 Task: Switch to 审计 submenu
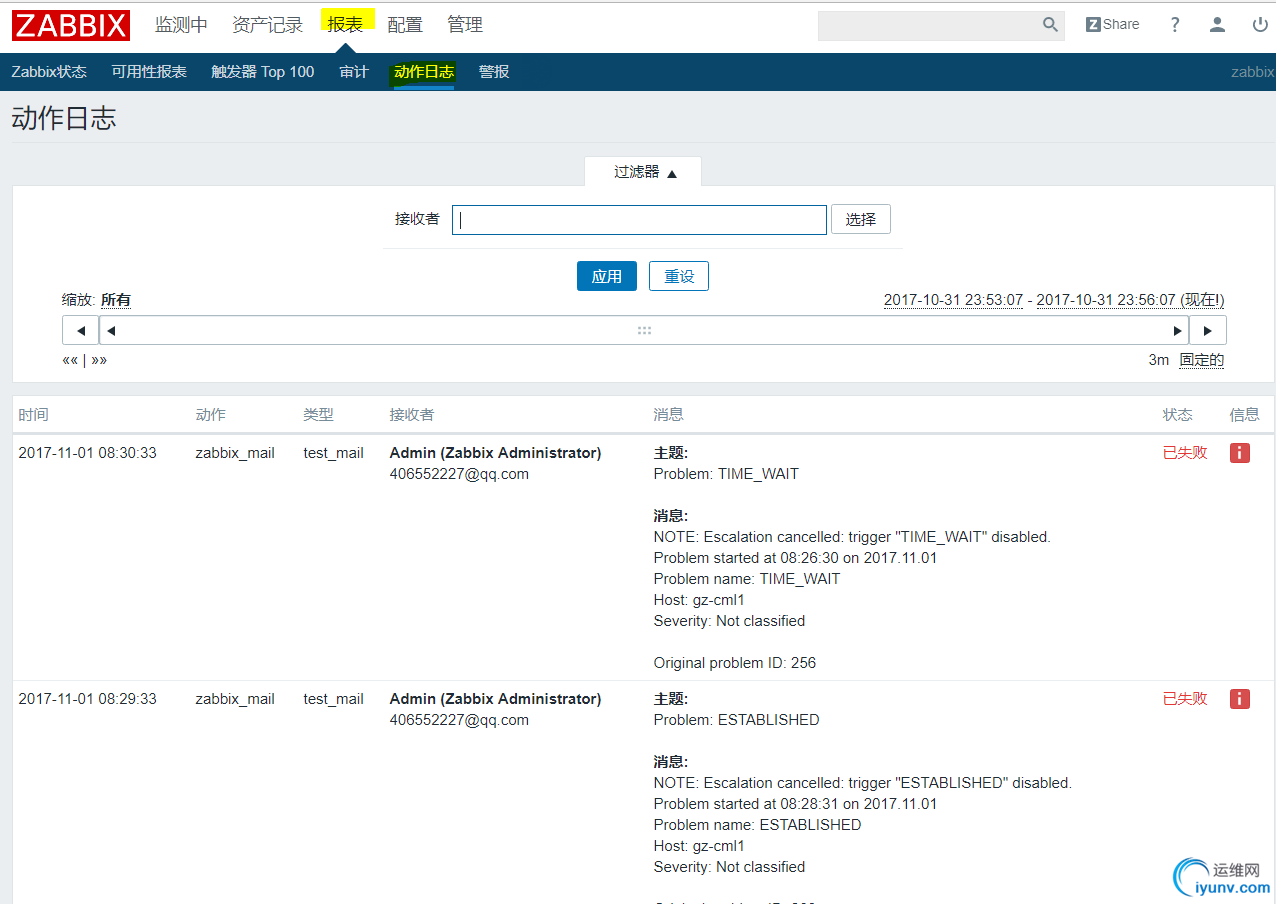click(354, 72)
